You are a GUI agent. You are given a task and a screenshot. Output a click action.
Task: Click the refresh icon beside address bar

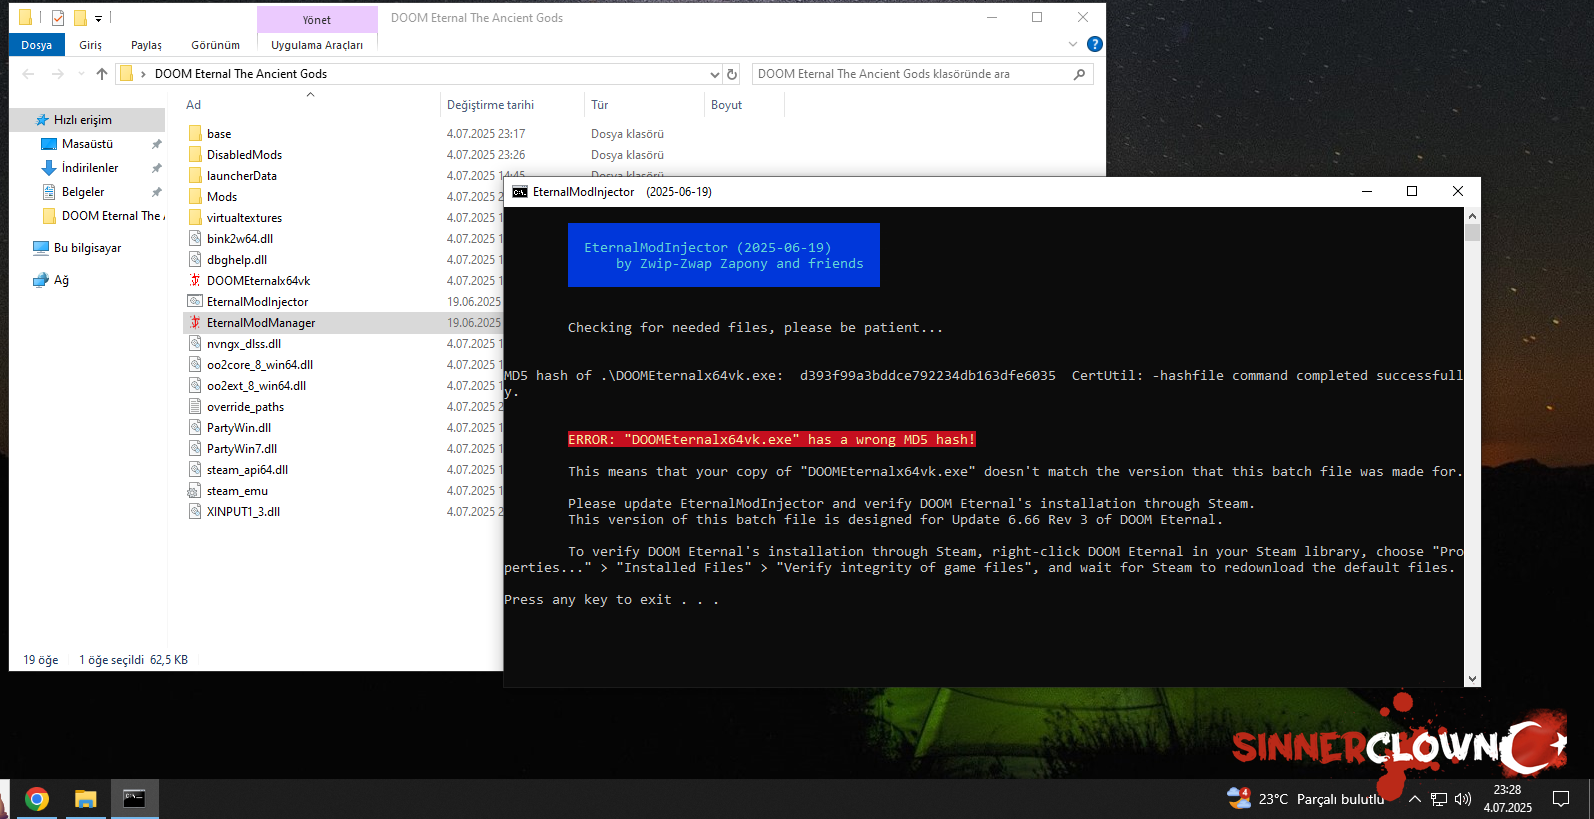(x=732, y=74)
